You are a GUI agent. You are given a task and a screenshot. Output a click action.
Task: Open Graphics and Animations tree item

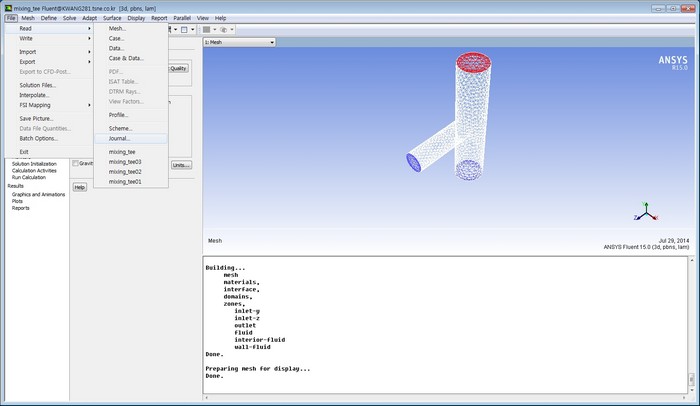click(x=38, y=194)
